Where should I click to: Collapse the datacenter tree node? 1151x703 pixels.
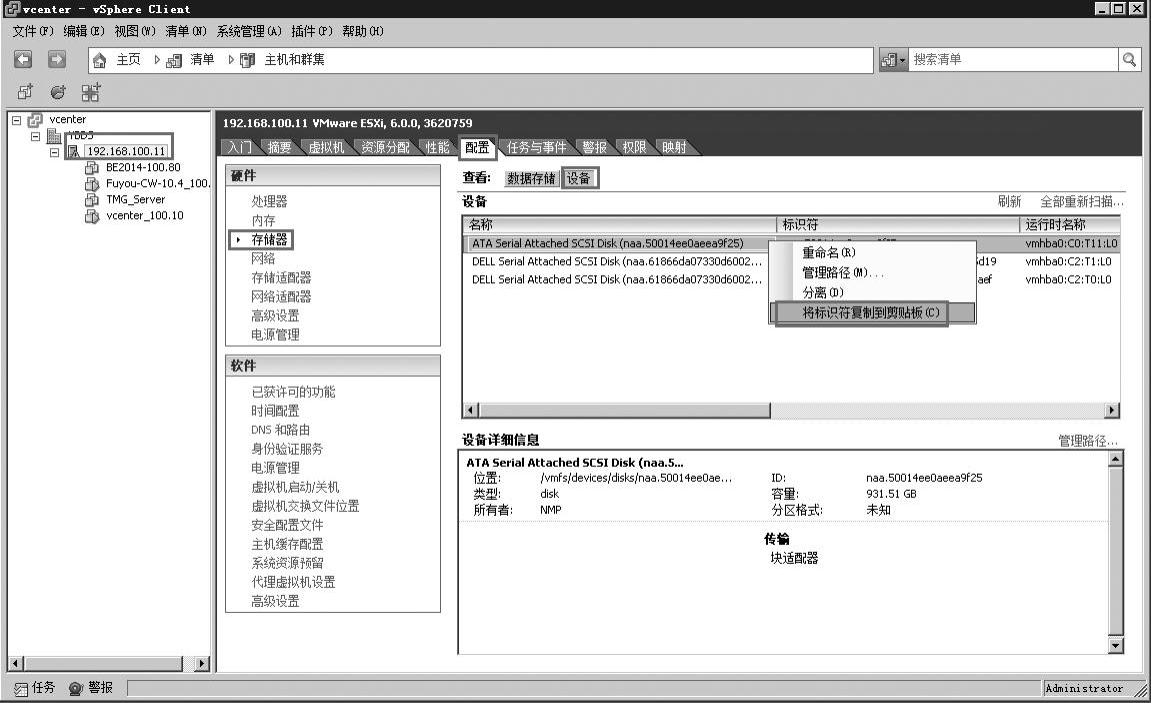point(35,136)
